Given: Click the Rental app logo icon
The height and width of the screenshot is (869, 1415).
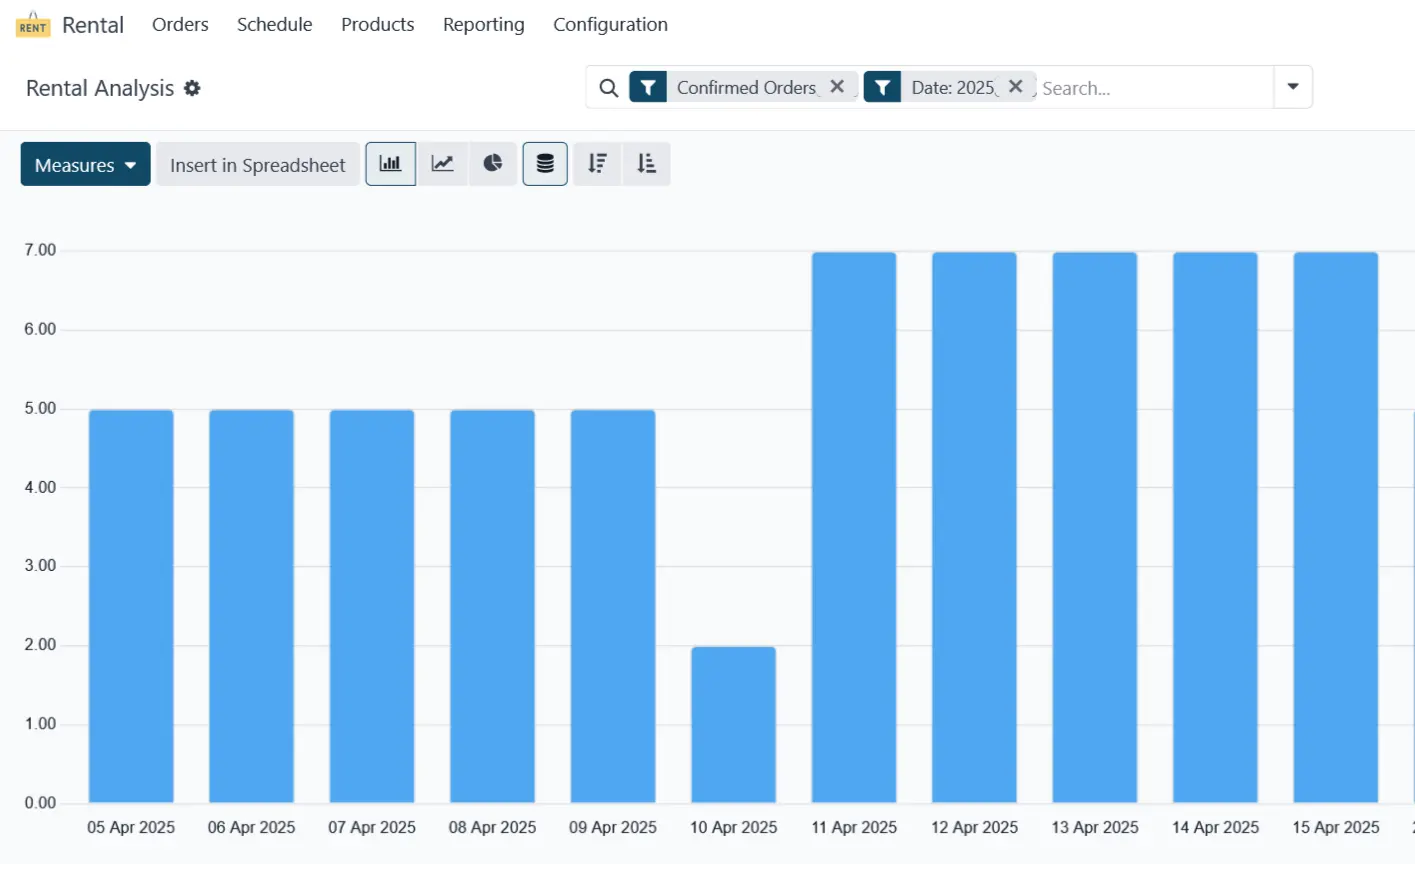Looking at the screenshot, I should [33, 25].
